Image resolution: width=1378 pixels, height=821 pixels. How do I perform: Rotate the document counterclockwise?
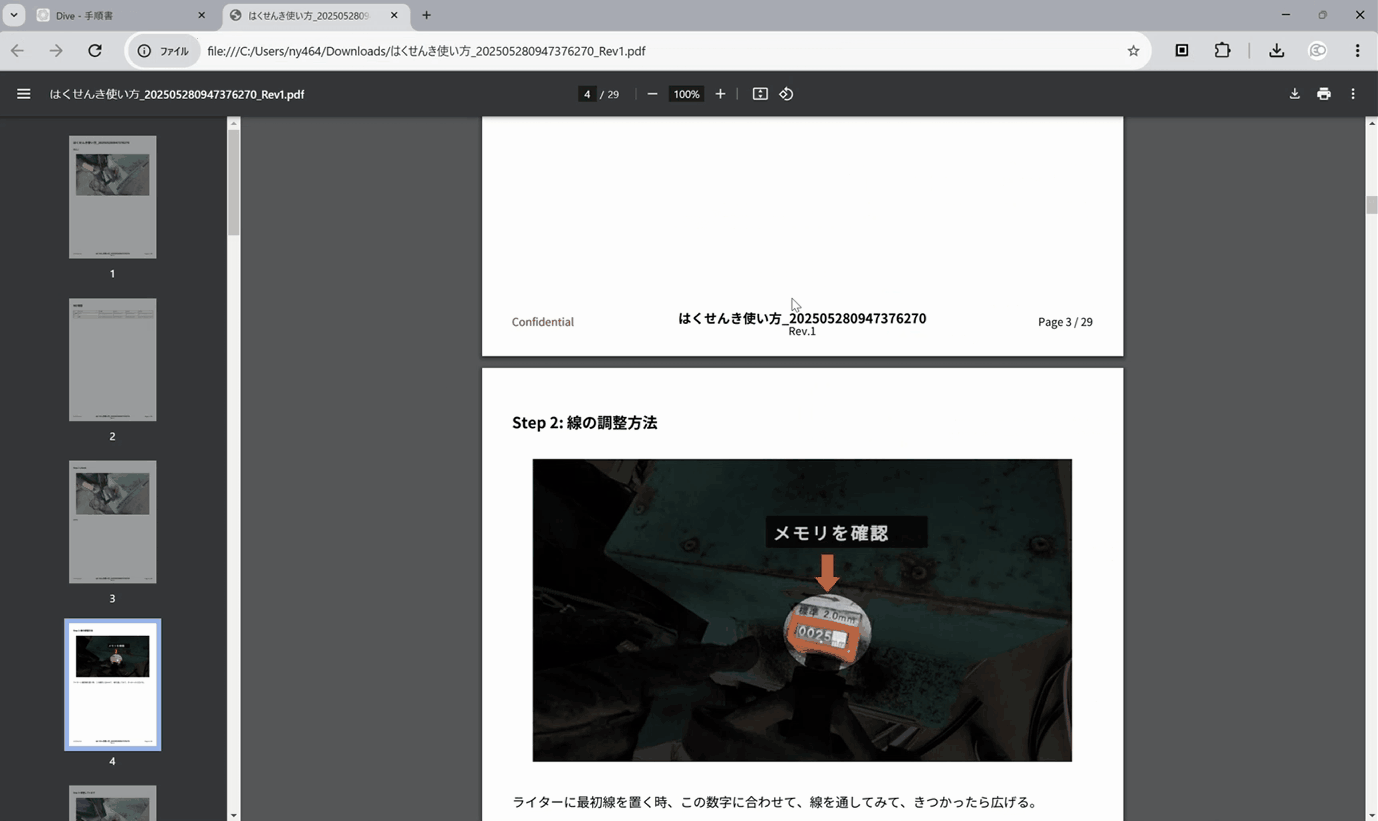(786, 94)
